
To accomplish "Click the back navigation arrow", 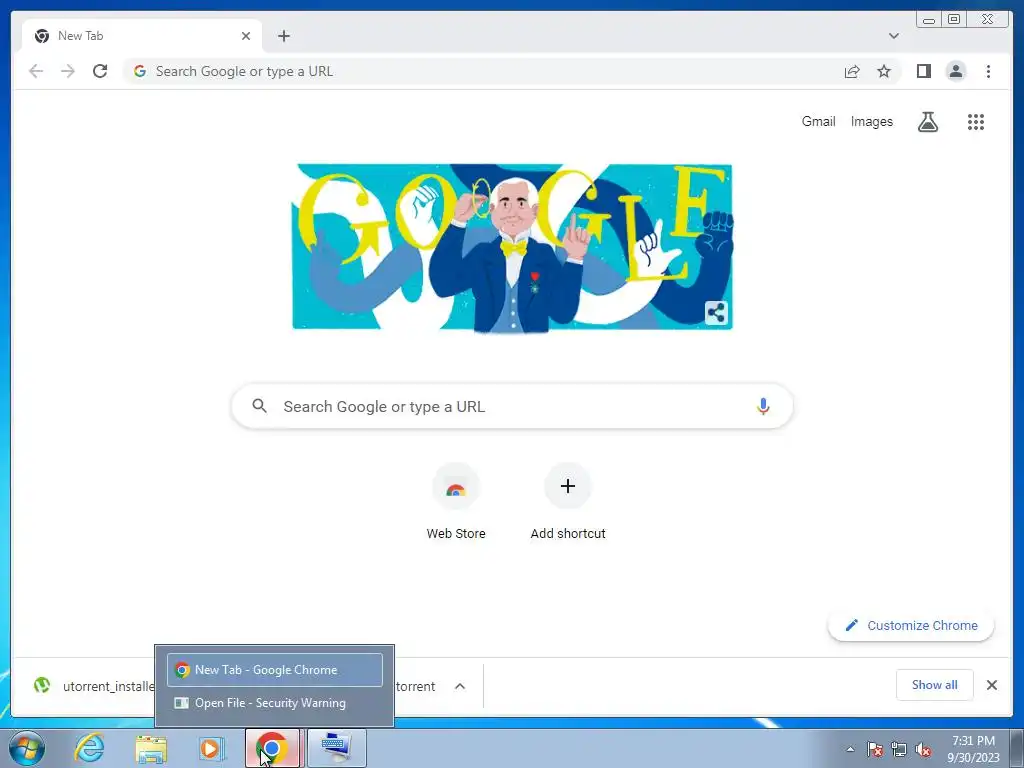I will pos(36,71).
